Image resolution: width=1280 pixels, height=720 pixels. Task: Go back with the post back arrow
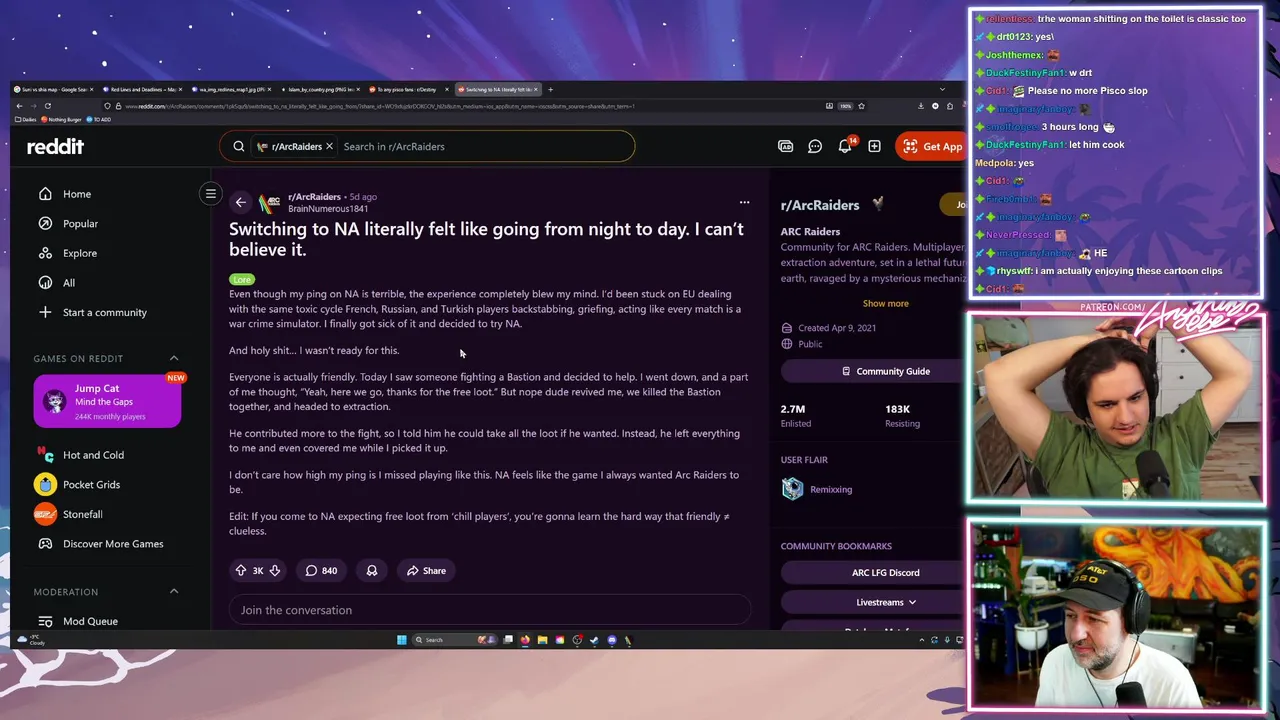tap(240, 202)
